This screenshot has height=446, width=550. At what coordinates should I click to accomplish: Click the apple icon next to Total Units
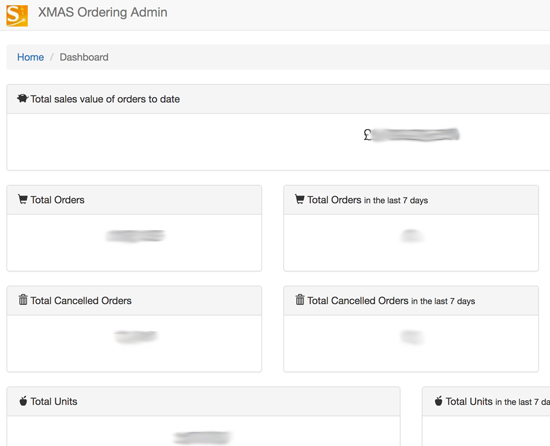(23, 401)
